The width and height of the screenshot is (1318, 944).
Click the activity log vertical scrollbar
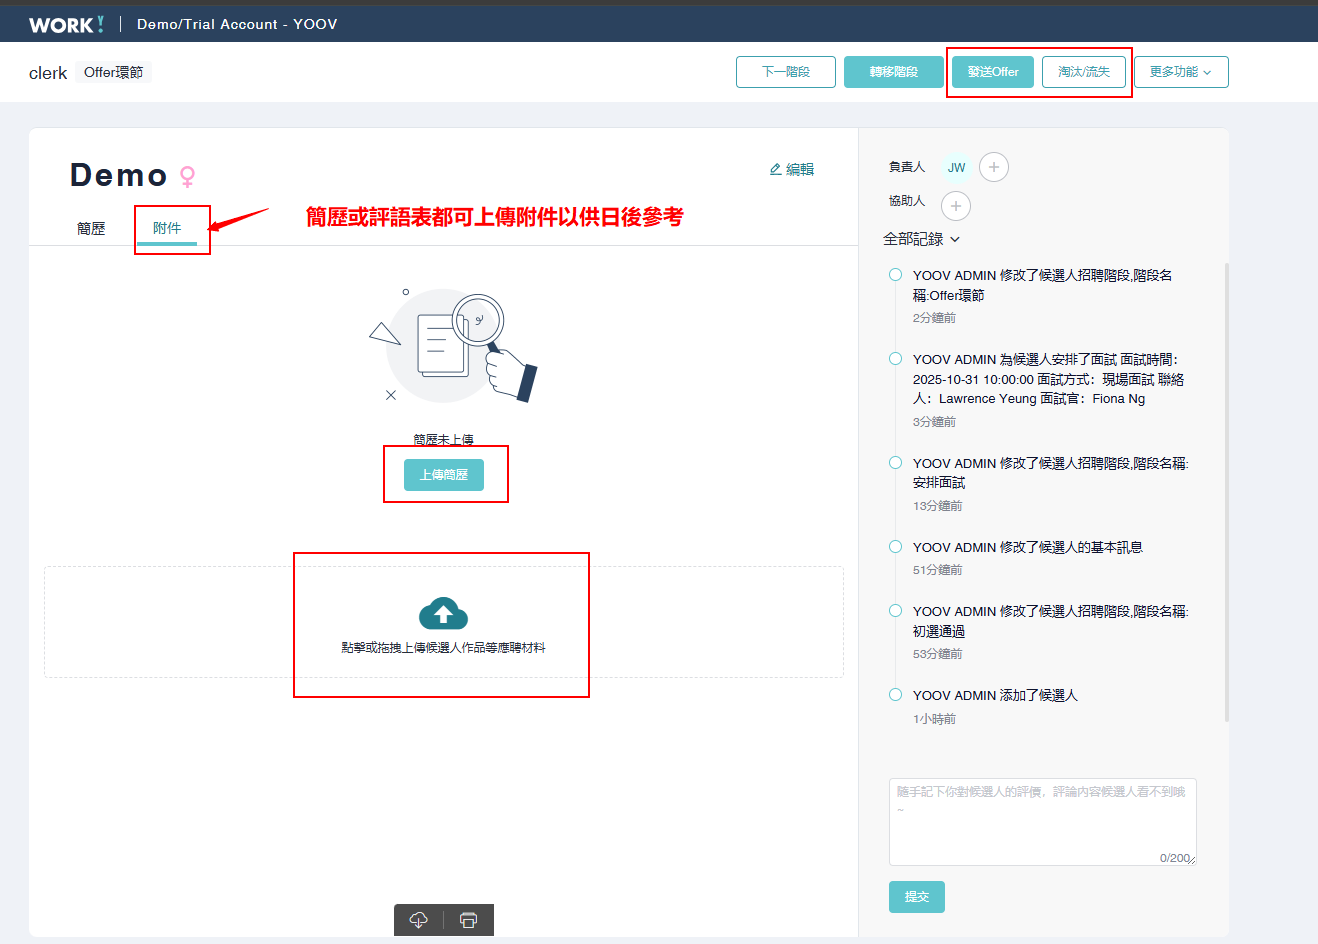point(1227,490)
